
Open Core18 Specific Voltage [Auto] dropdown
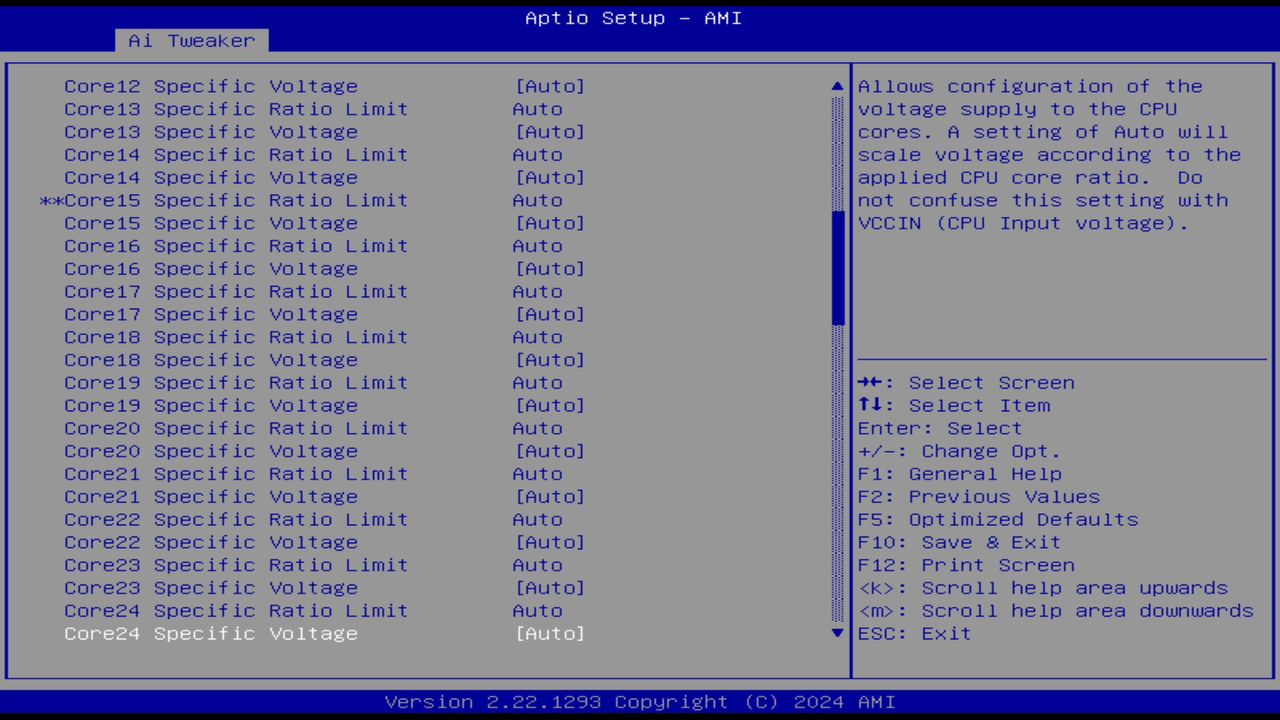coord(550,360)
